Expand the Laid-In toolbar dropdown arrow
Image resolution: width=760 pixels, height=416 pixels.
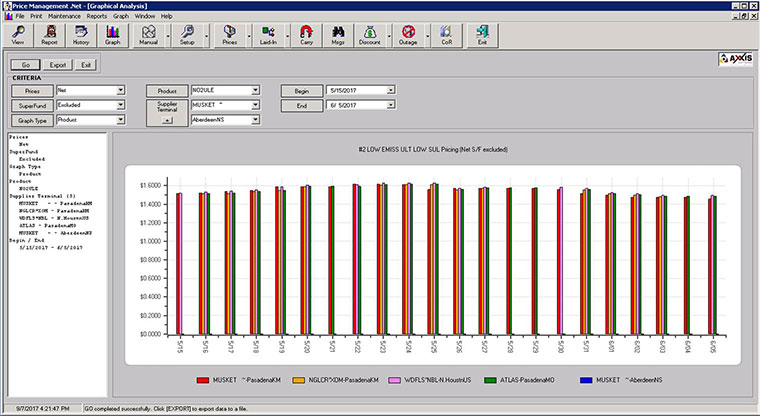coord(287,36)
